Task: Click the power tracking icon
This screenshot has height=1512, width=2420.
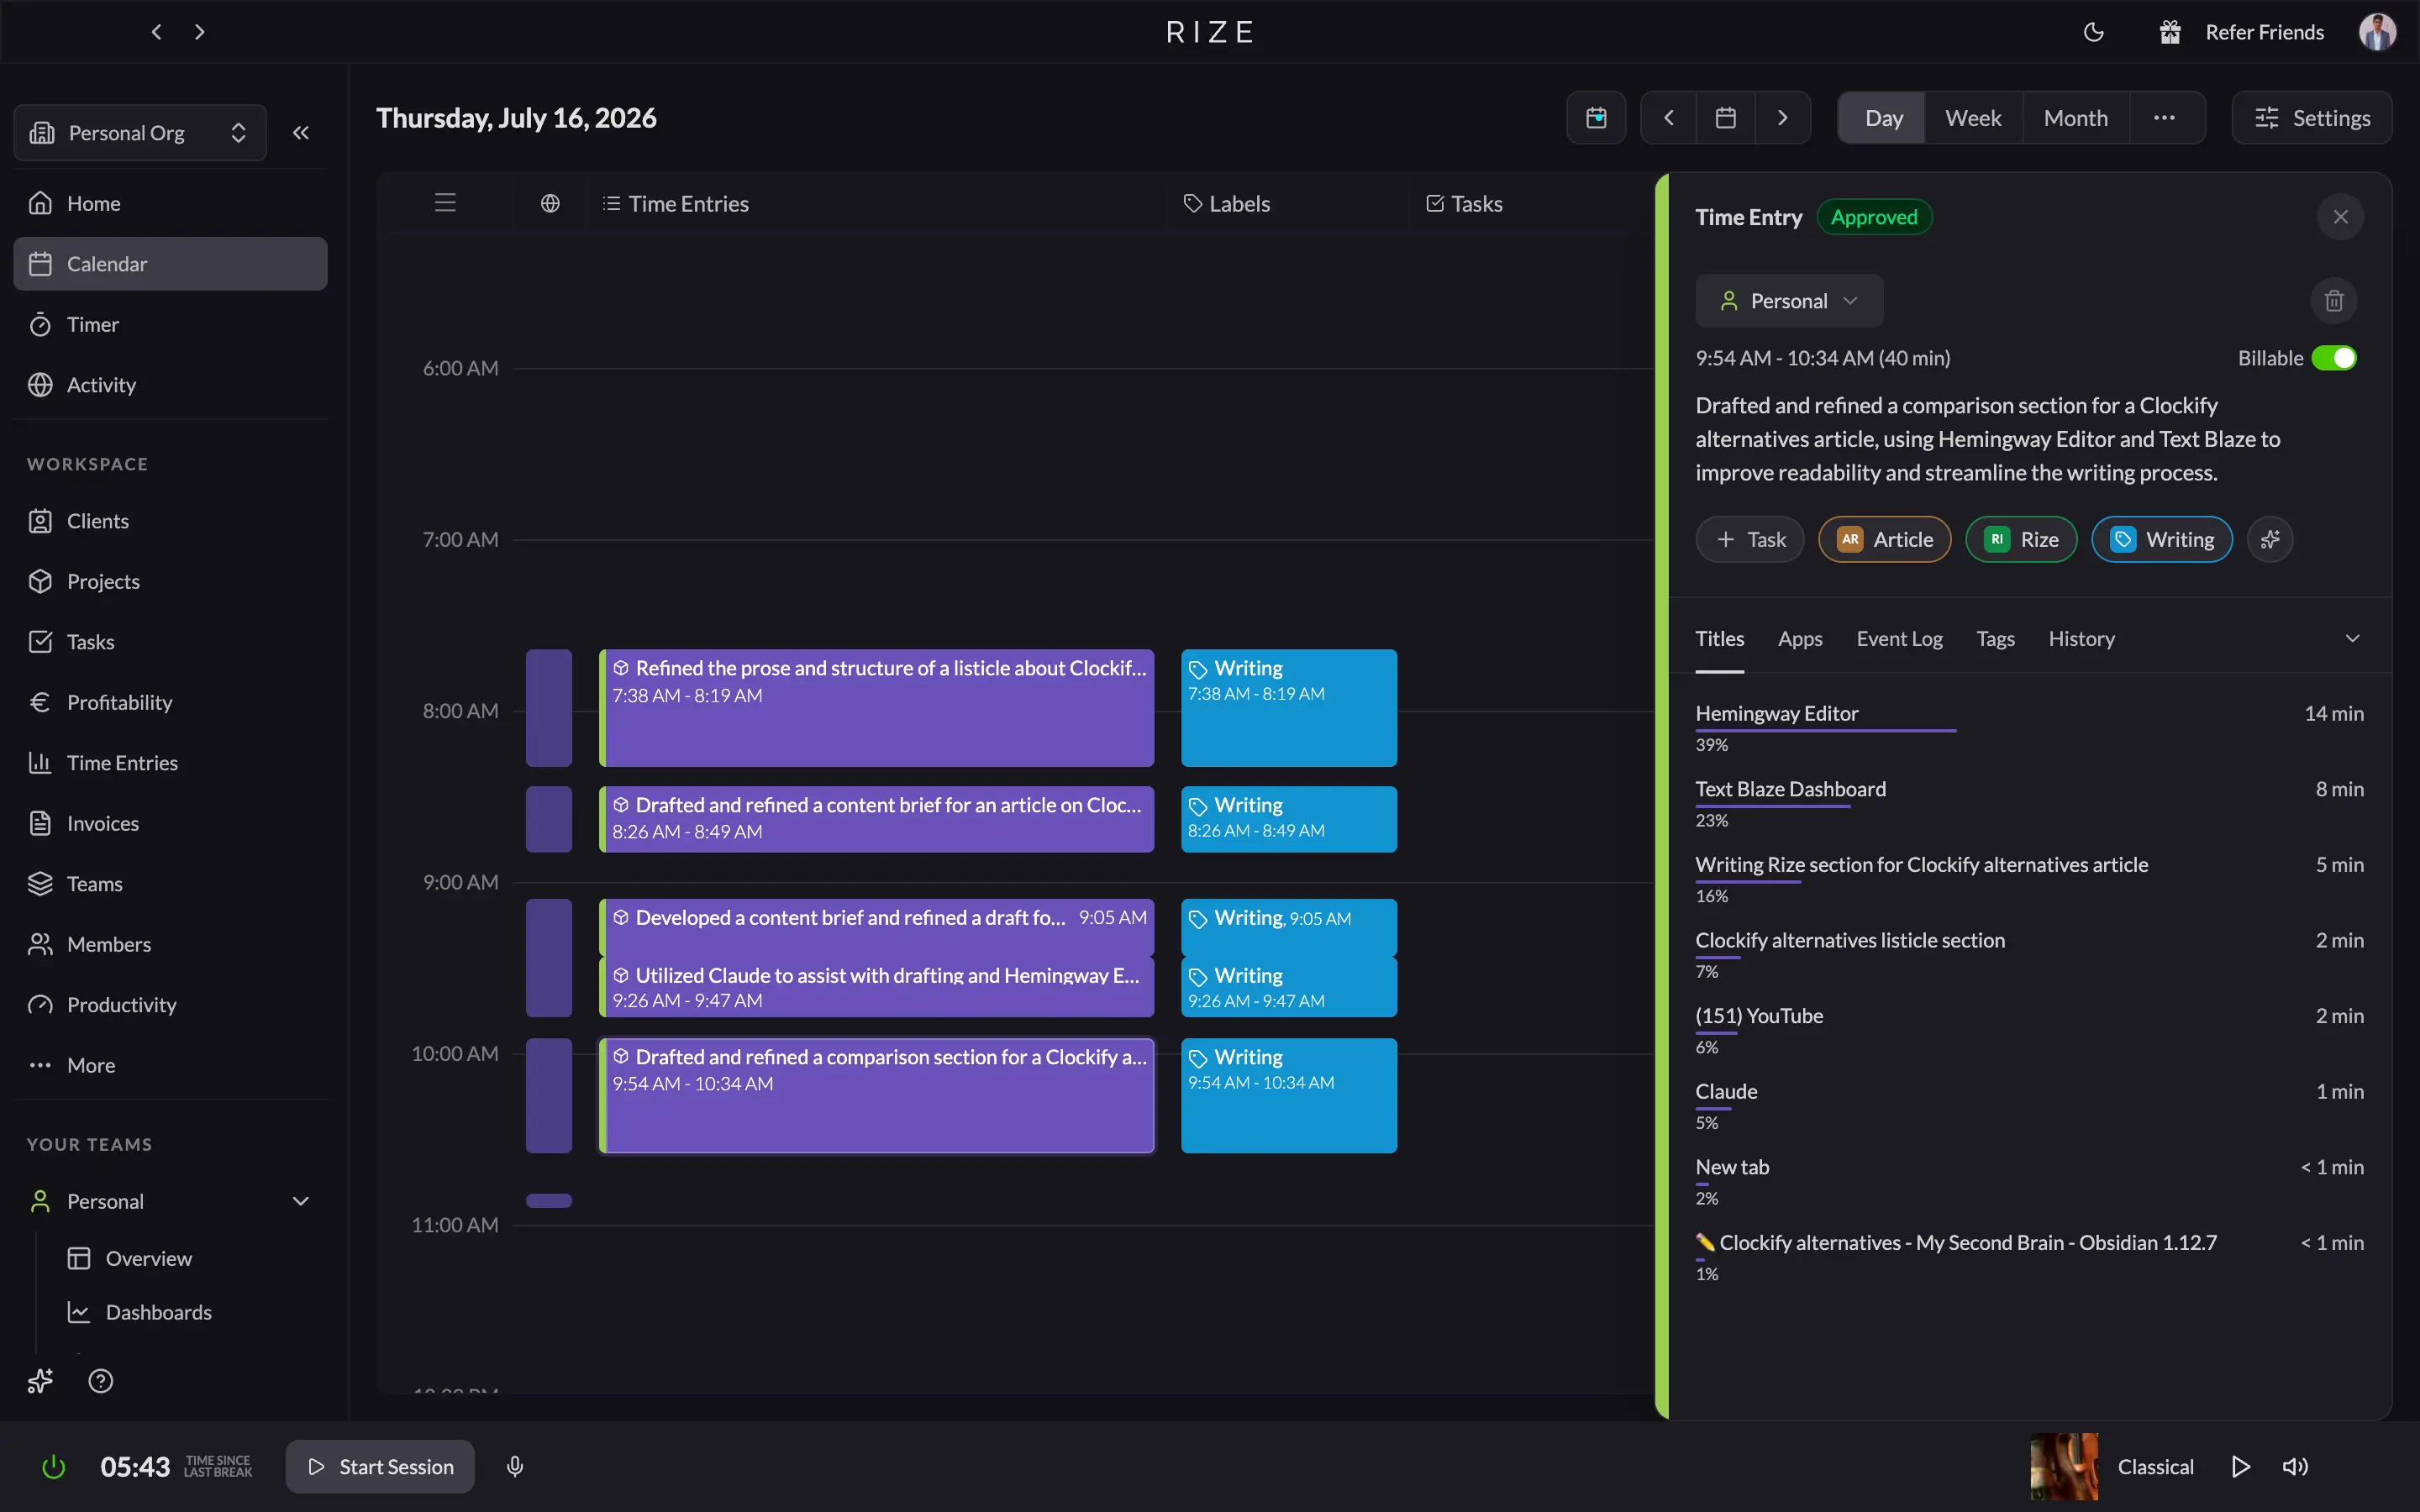Action: click(53, 1467)
